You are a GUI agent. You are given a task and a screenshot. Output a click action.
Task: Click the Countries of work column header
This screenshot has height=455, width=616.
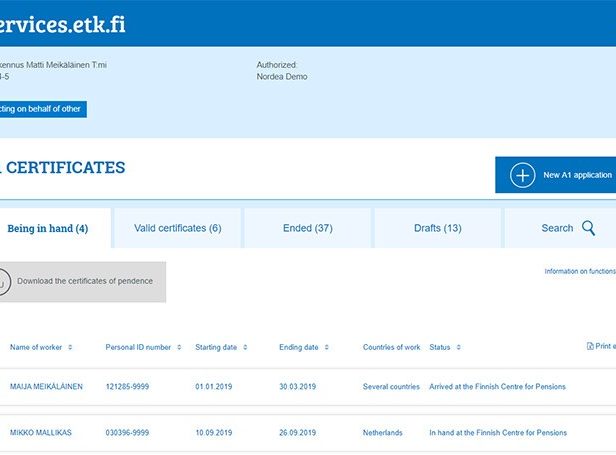pos(391,348)
